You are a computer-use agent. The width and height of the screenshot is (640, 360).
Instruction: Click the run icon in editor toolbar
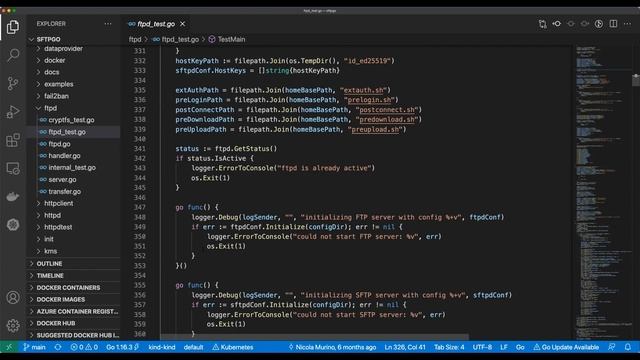pyautogui.click(x=599, y=24)
